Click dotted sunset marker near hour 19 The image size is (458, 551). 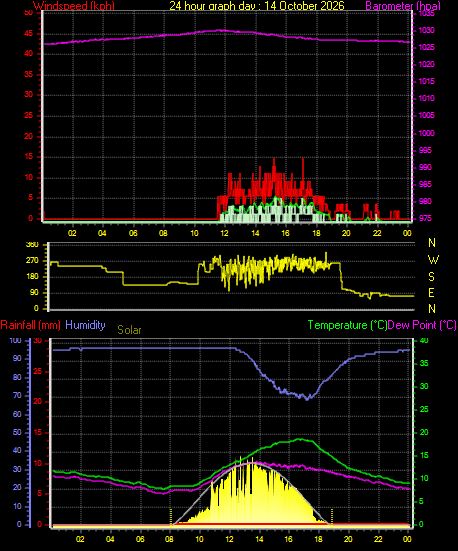coord(332,517)
